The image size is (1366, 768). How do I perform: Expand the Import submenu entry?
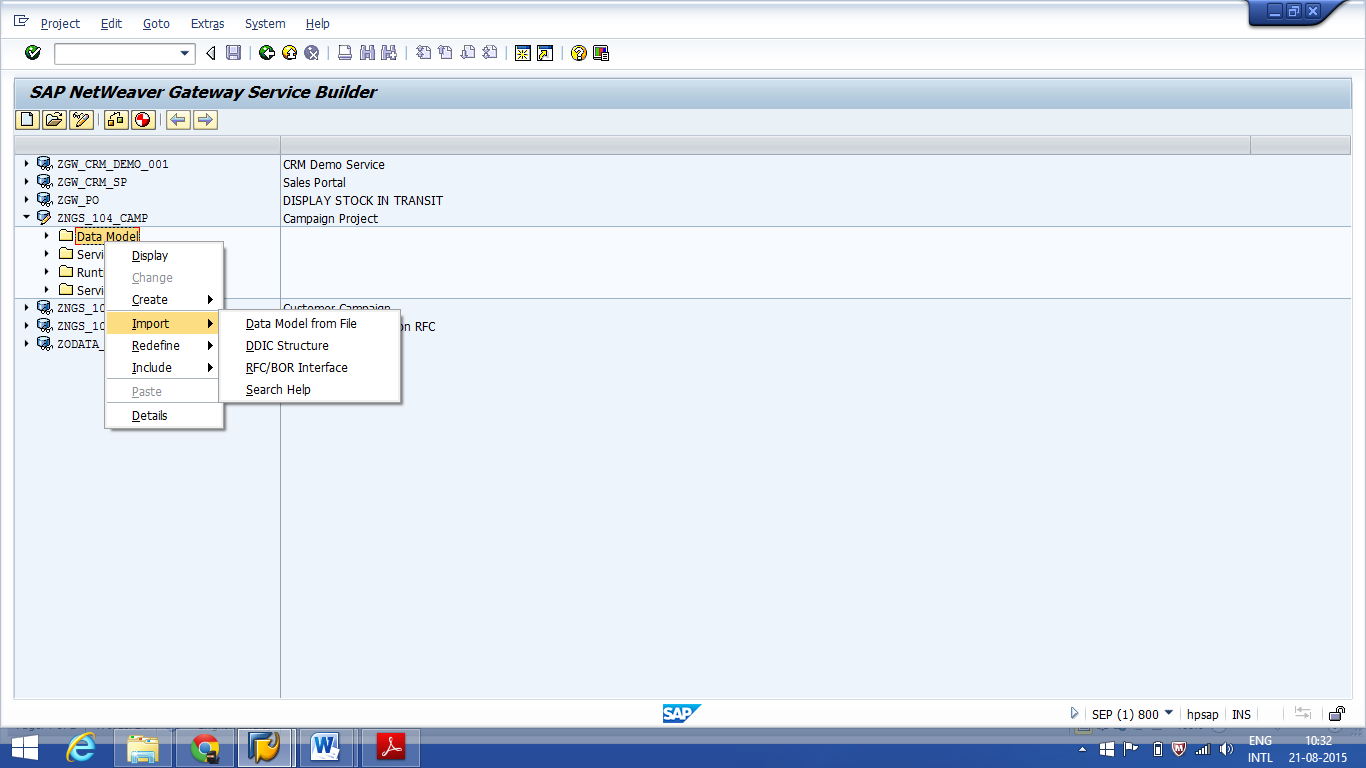point(148,323)
